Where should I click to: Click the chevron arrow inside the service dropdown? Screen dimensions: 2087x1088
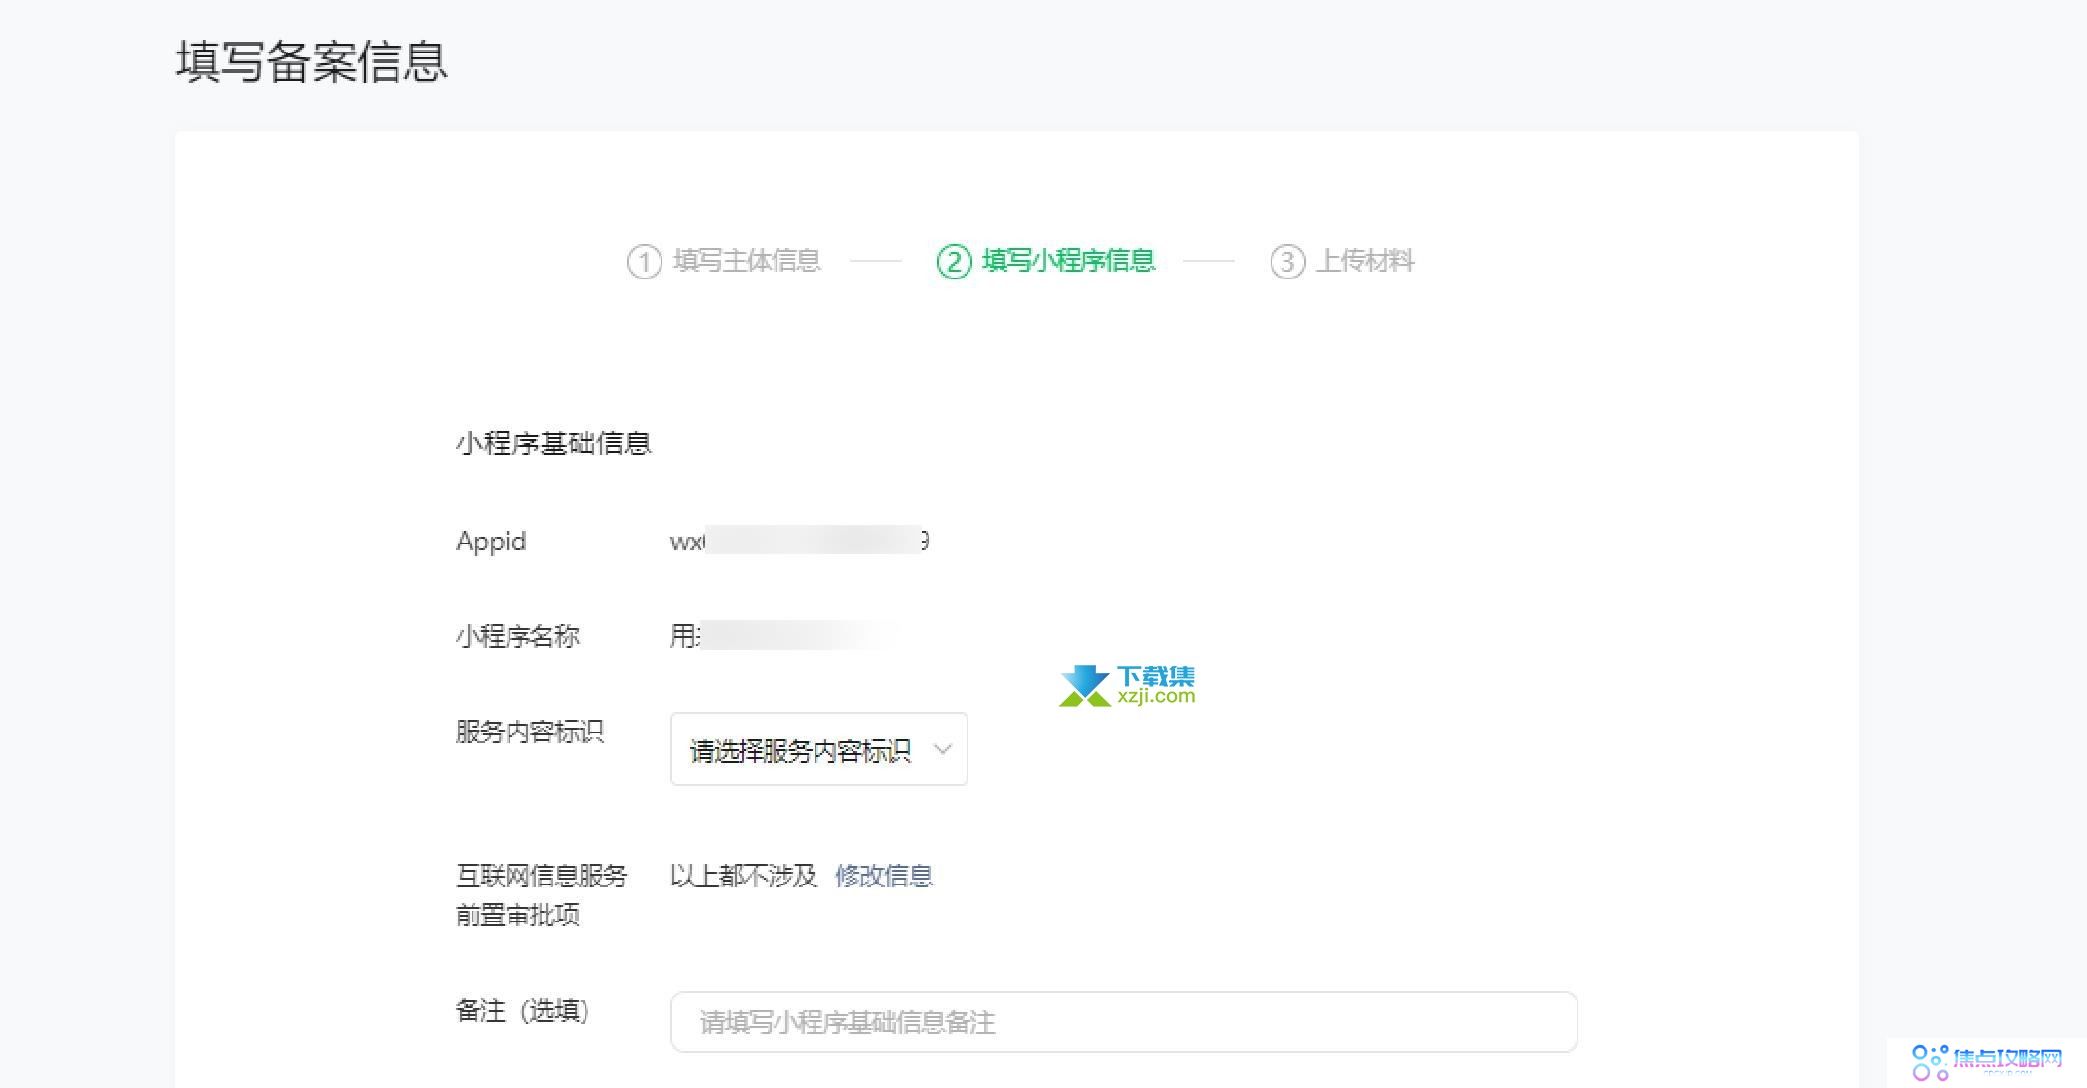click(941, 749)
